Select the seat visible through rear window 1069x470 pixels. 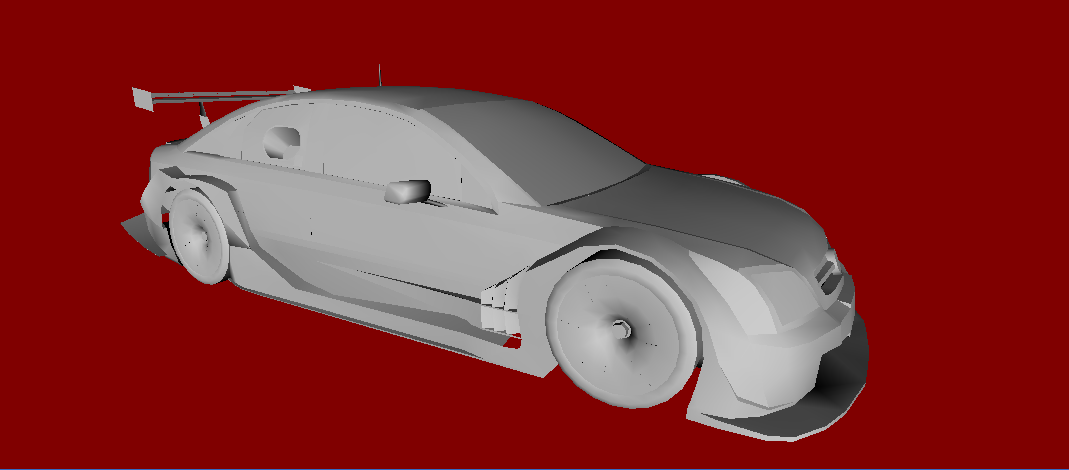(282, 143)
